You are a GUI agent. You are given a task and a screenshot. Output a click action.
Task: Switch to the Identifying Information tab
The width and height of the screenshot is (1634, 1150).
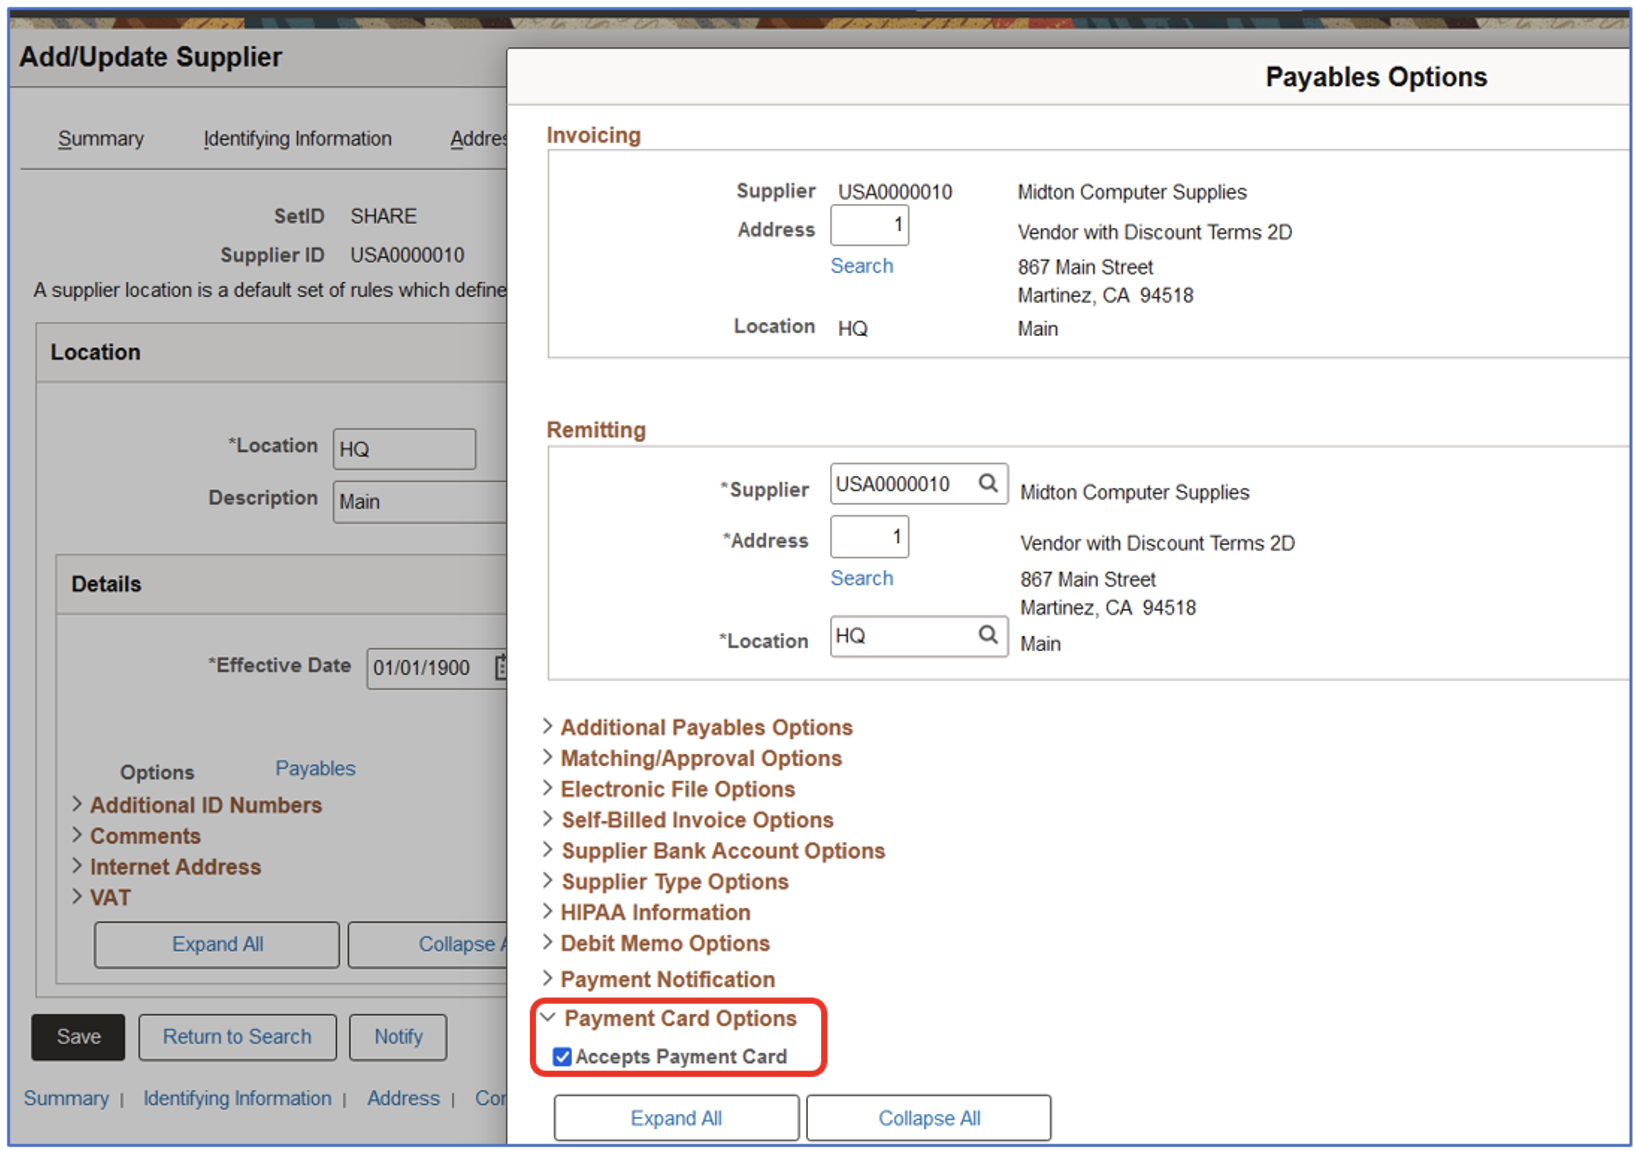(x=297, y=138)
